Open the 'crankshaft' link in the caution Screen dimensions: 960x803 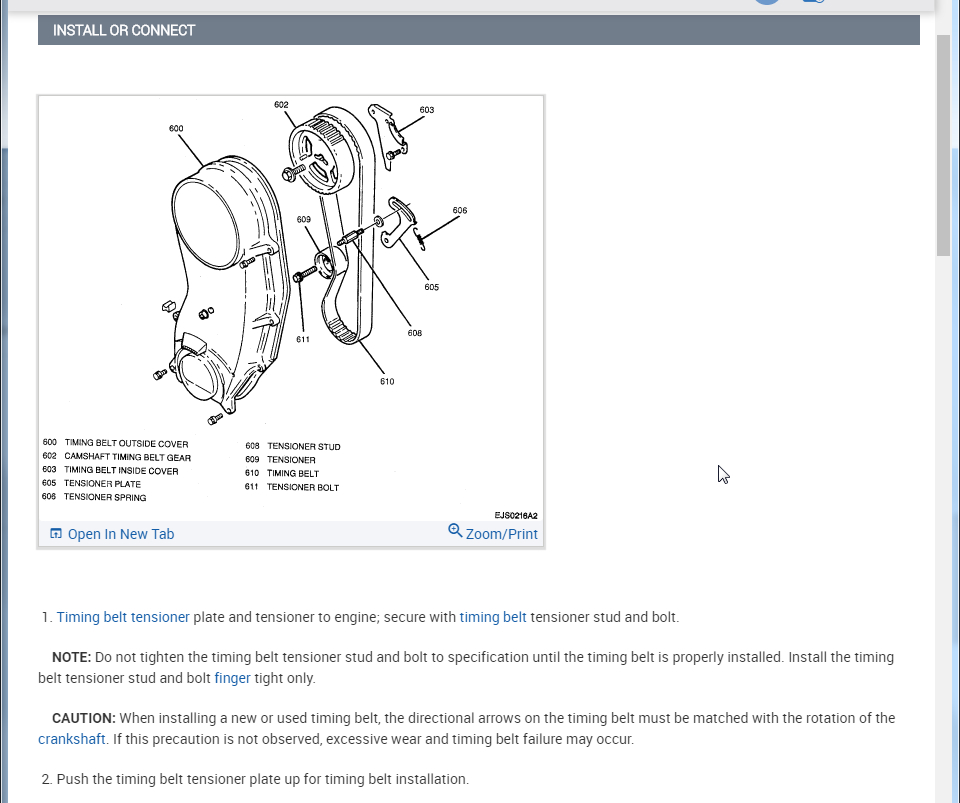pyautogui.click(x=72, y=739)
